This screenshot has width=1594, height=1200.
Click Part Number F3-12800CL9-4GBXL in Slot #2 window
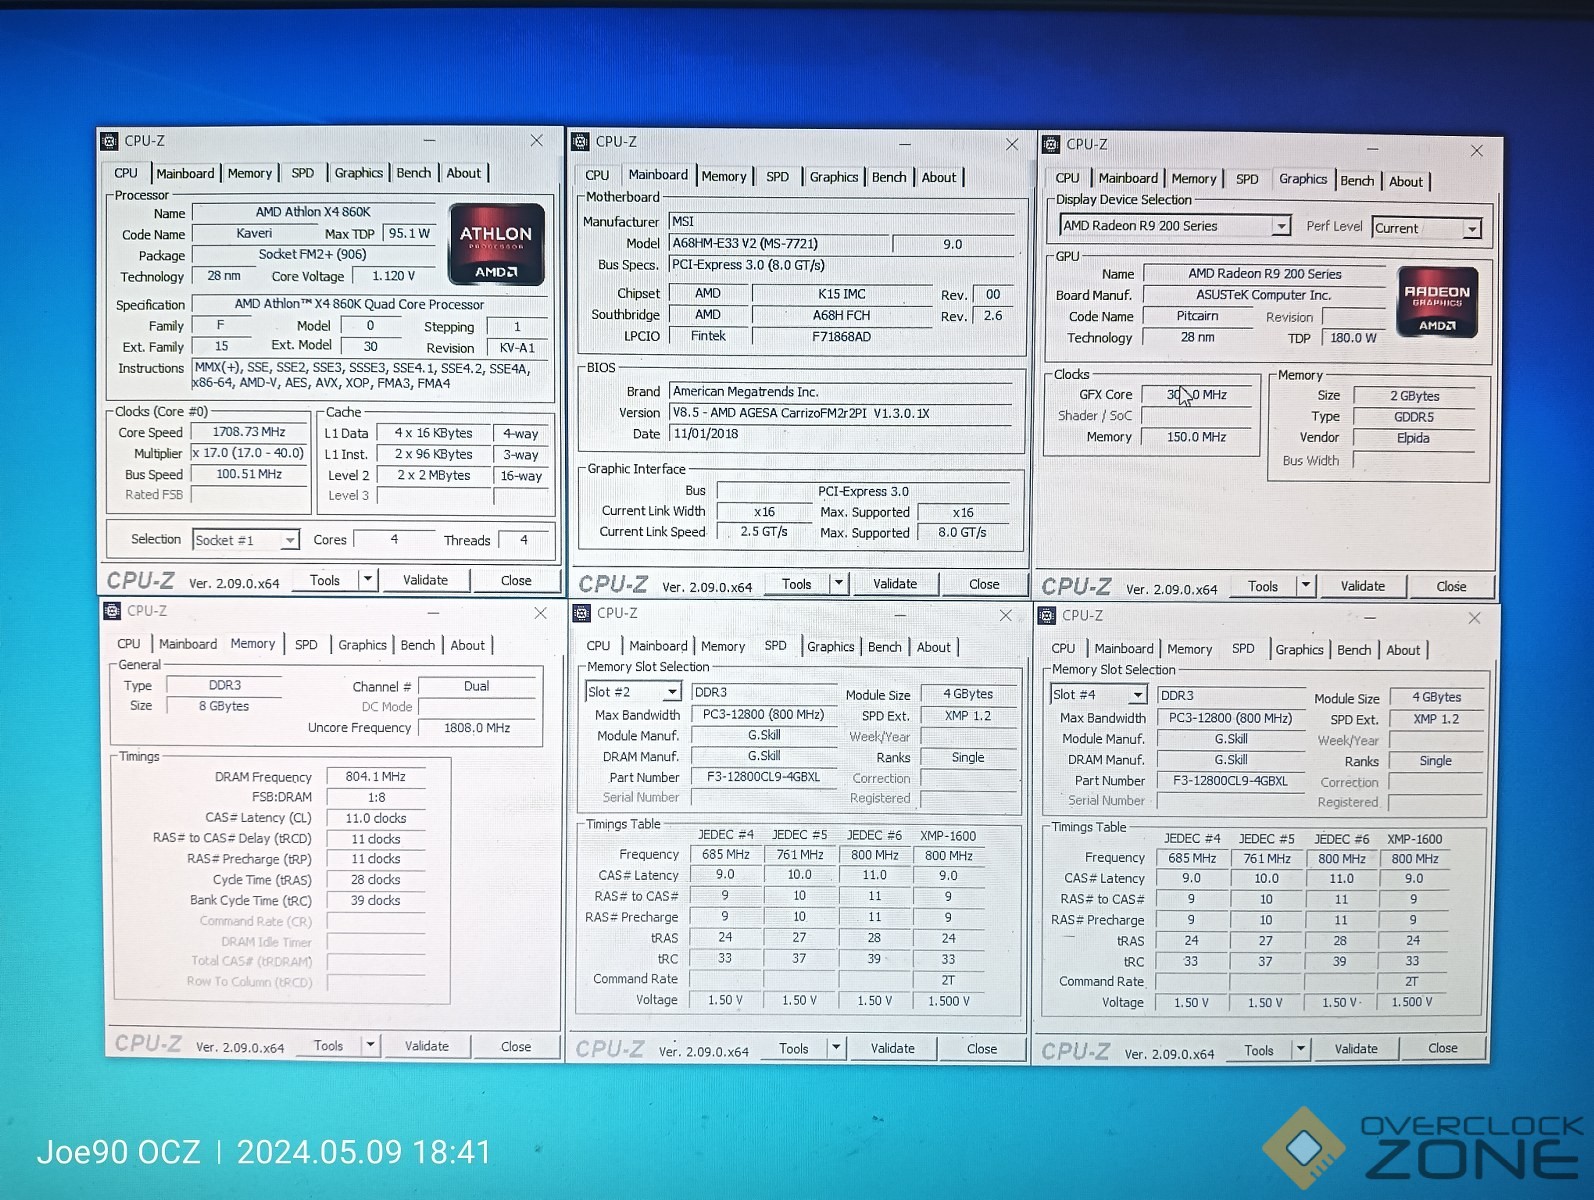(x=763, y=777)
